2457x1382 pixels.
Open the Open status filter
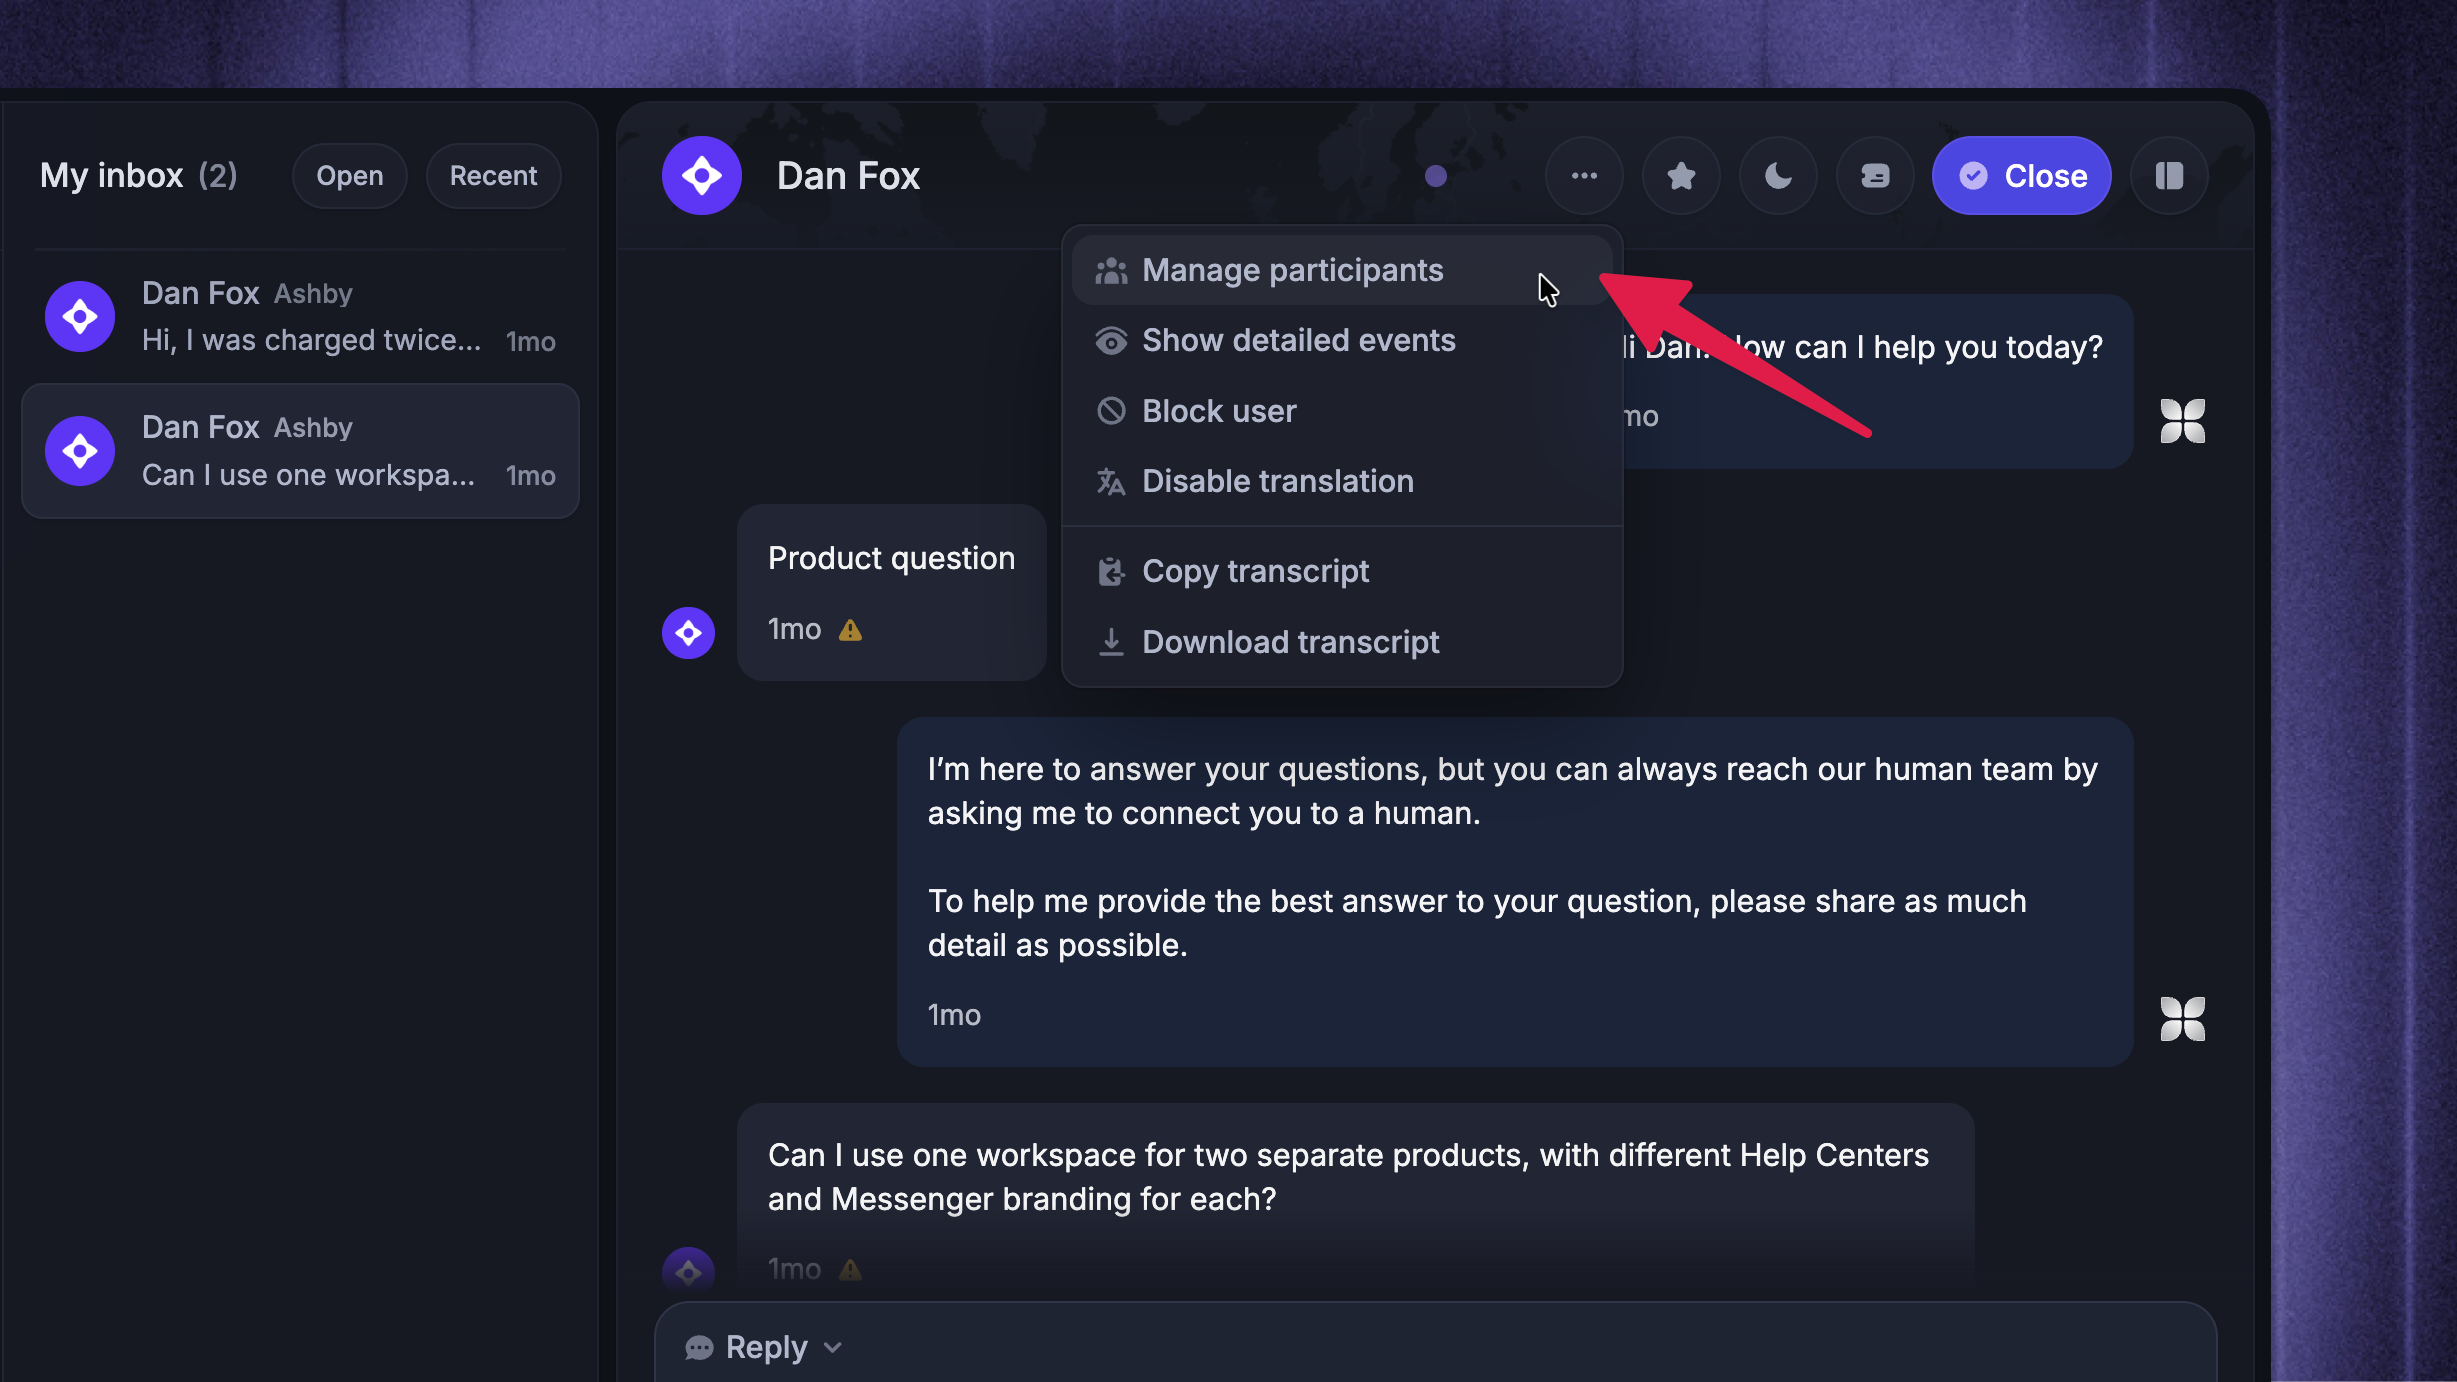coord(350,176)
